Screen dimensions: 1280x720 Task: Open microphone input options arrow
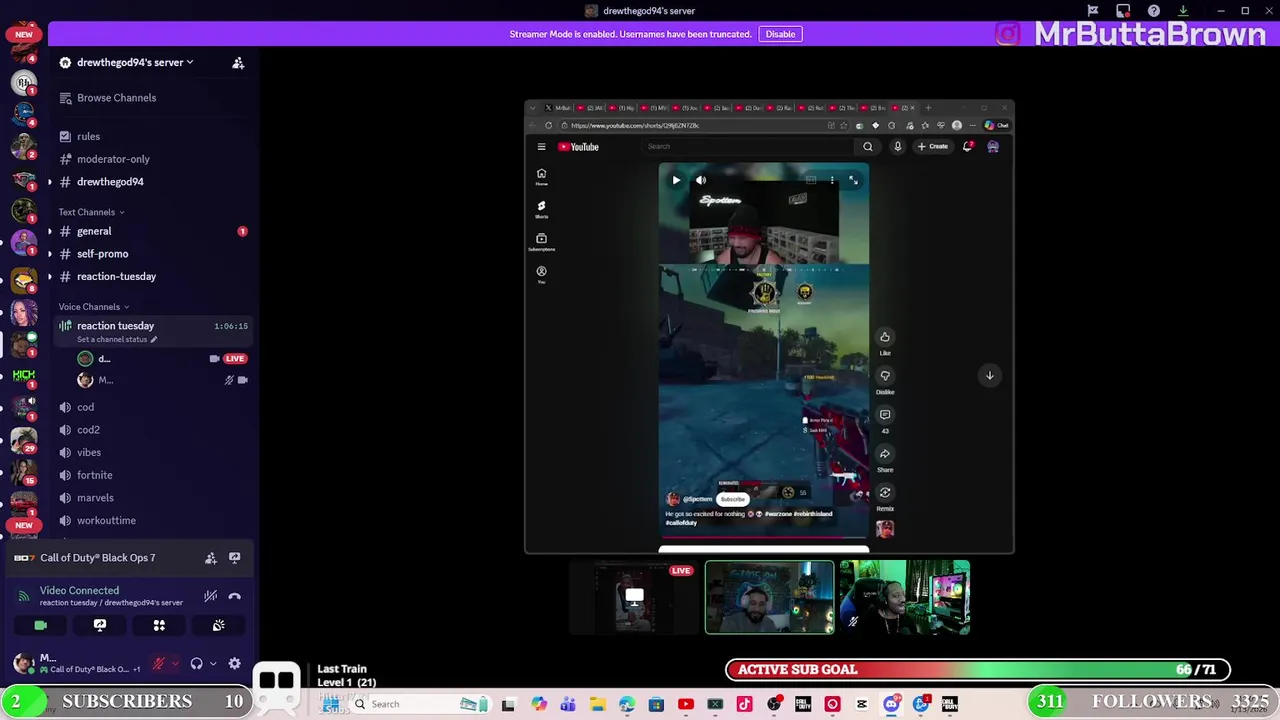(x=175, y=663)
